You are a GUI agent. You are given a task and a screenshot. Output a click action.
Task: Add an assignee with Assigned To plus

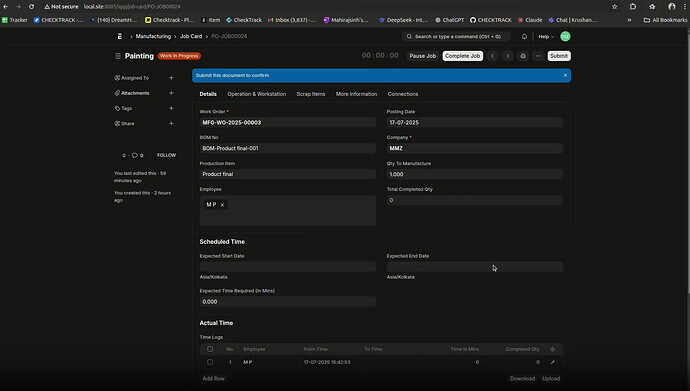click(x=171, y=78)
